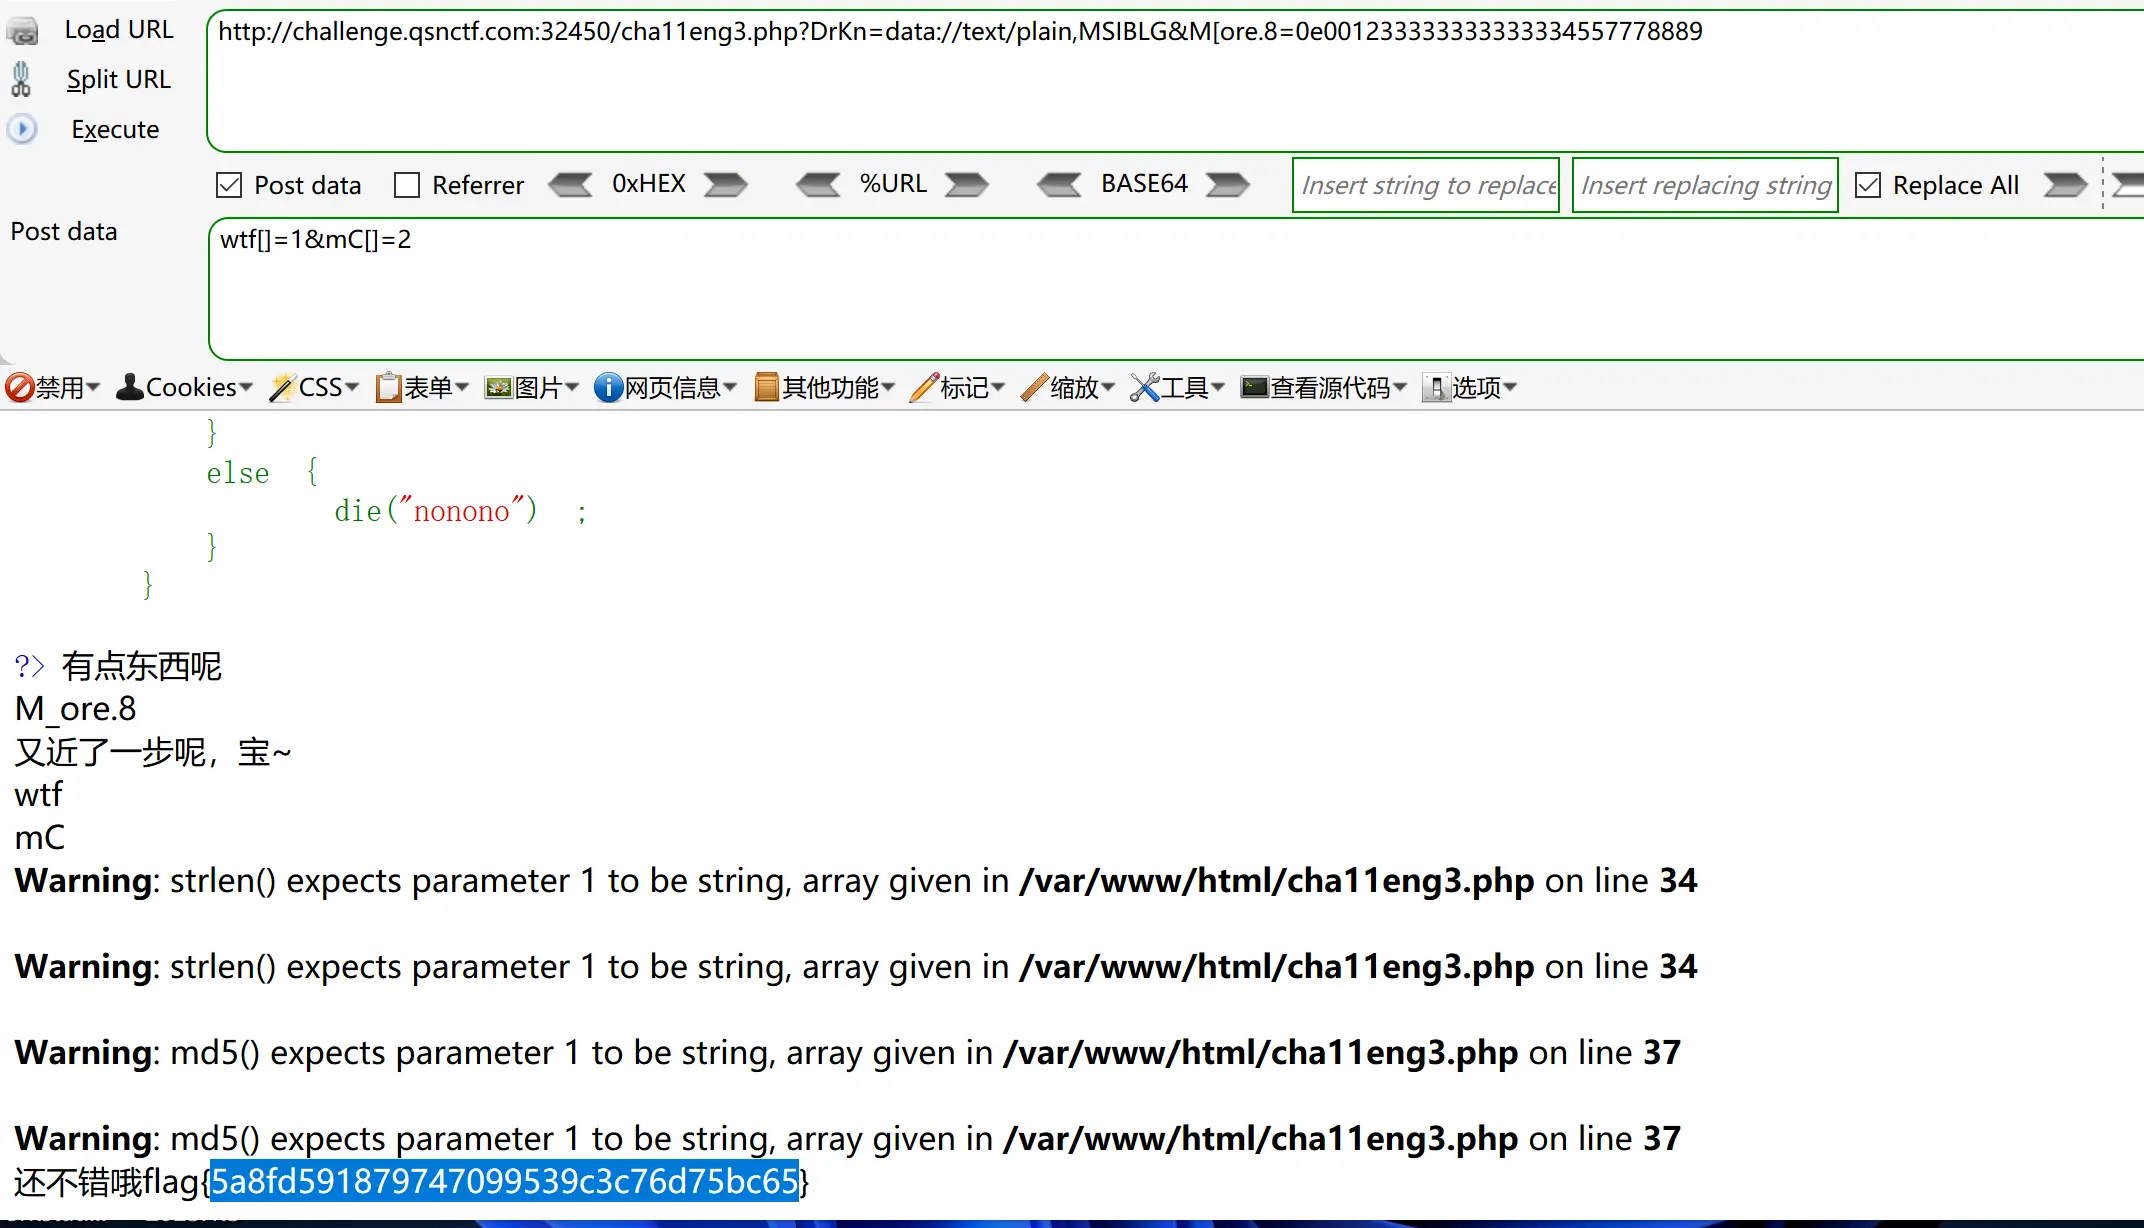Image resolution: width=2144 pixels, height=1228 pixels.
Task: Click arrow right of Replace All
Action: 2064,185
